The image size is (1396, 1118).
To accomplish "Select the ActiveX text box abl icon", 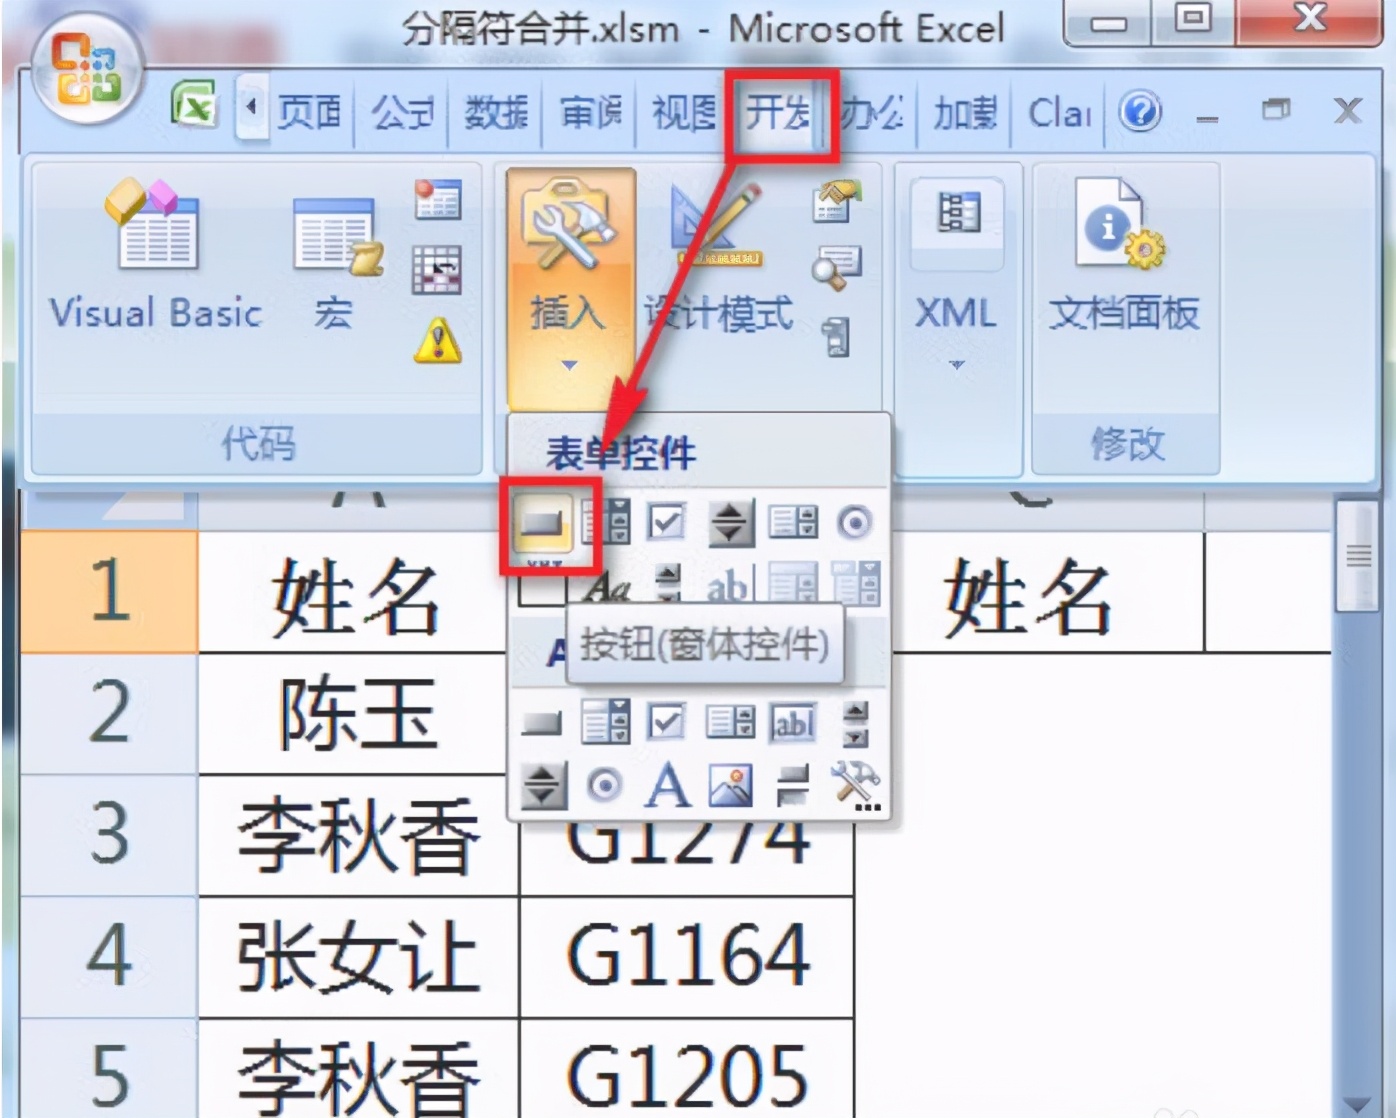I will coord(793,722).
